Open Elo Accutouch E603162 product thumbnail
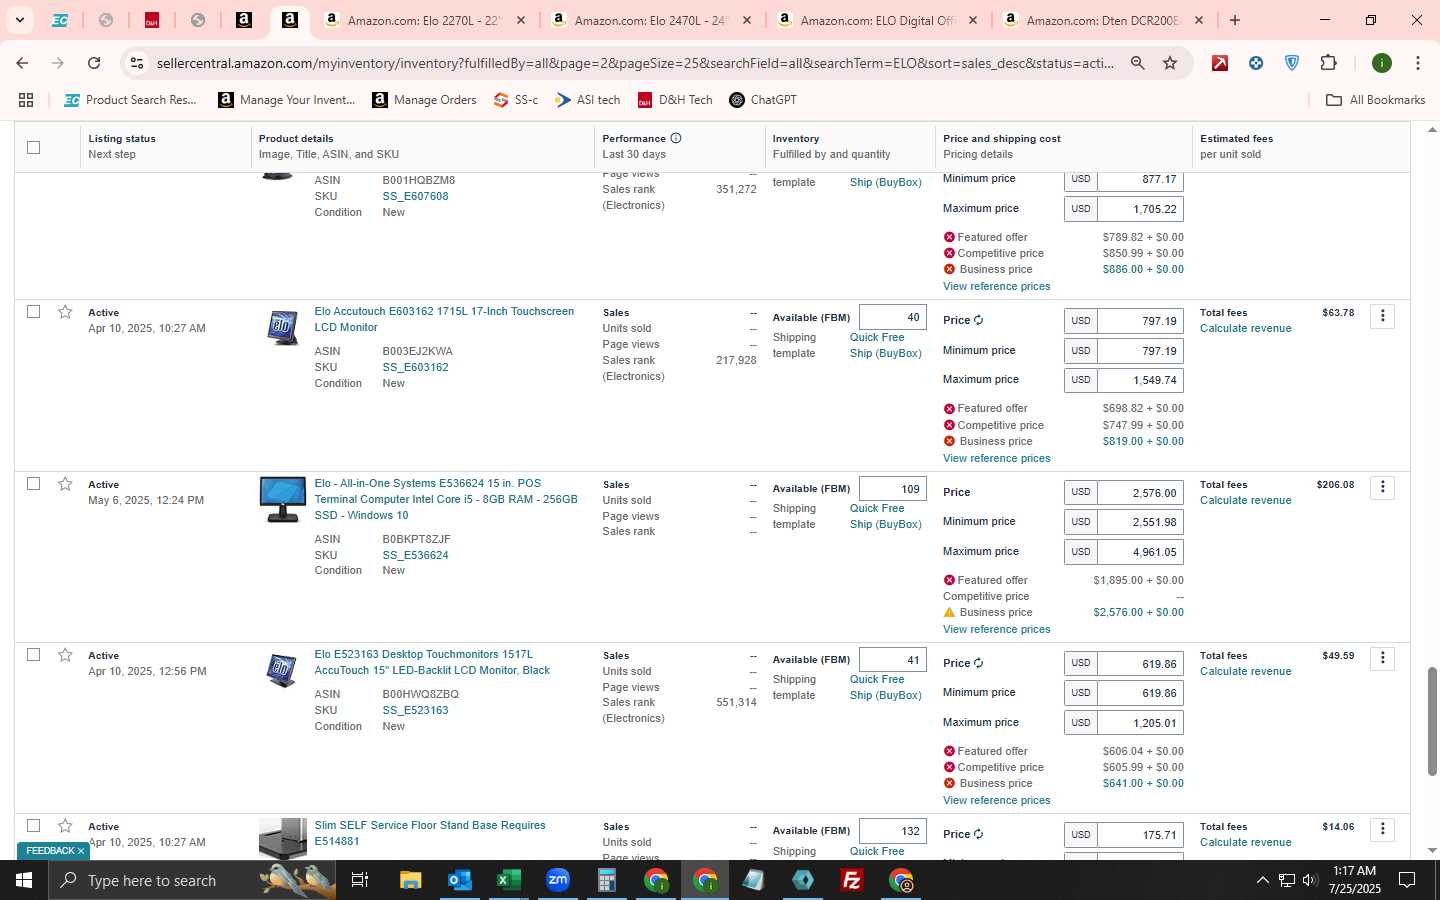Image resolution: width=1440 pixels, height=900 pixels. [282, 327]
